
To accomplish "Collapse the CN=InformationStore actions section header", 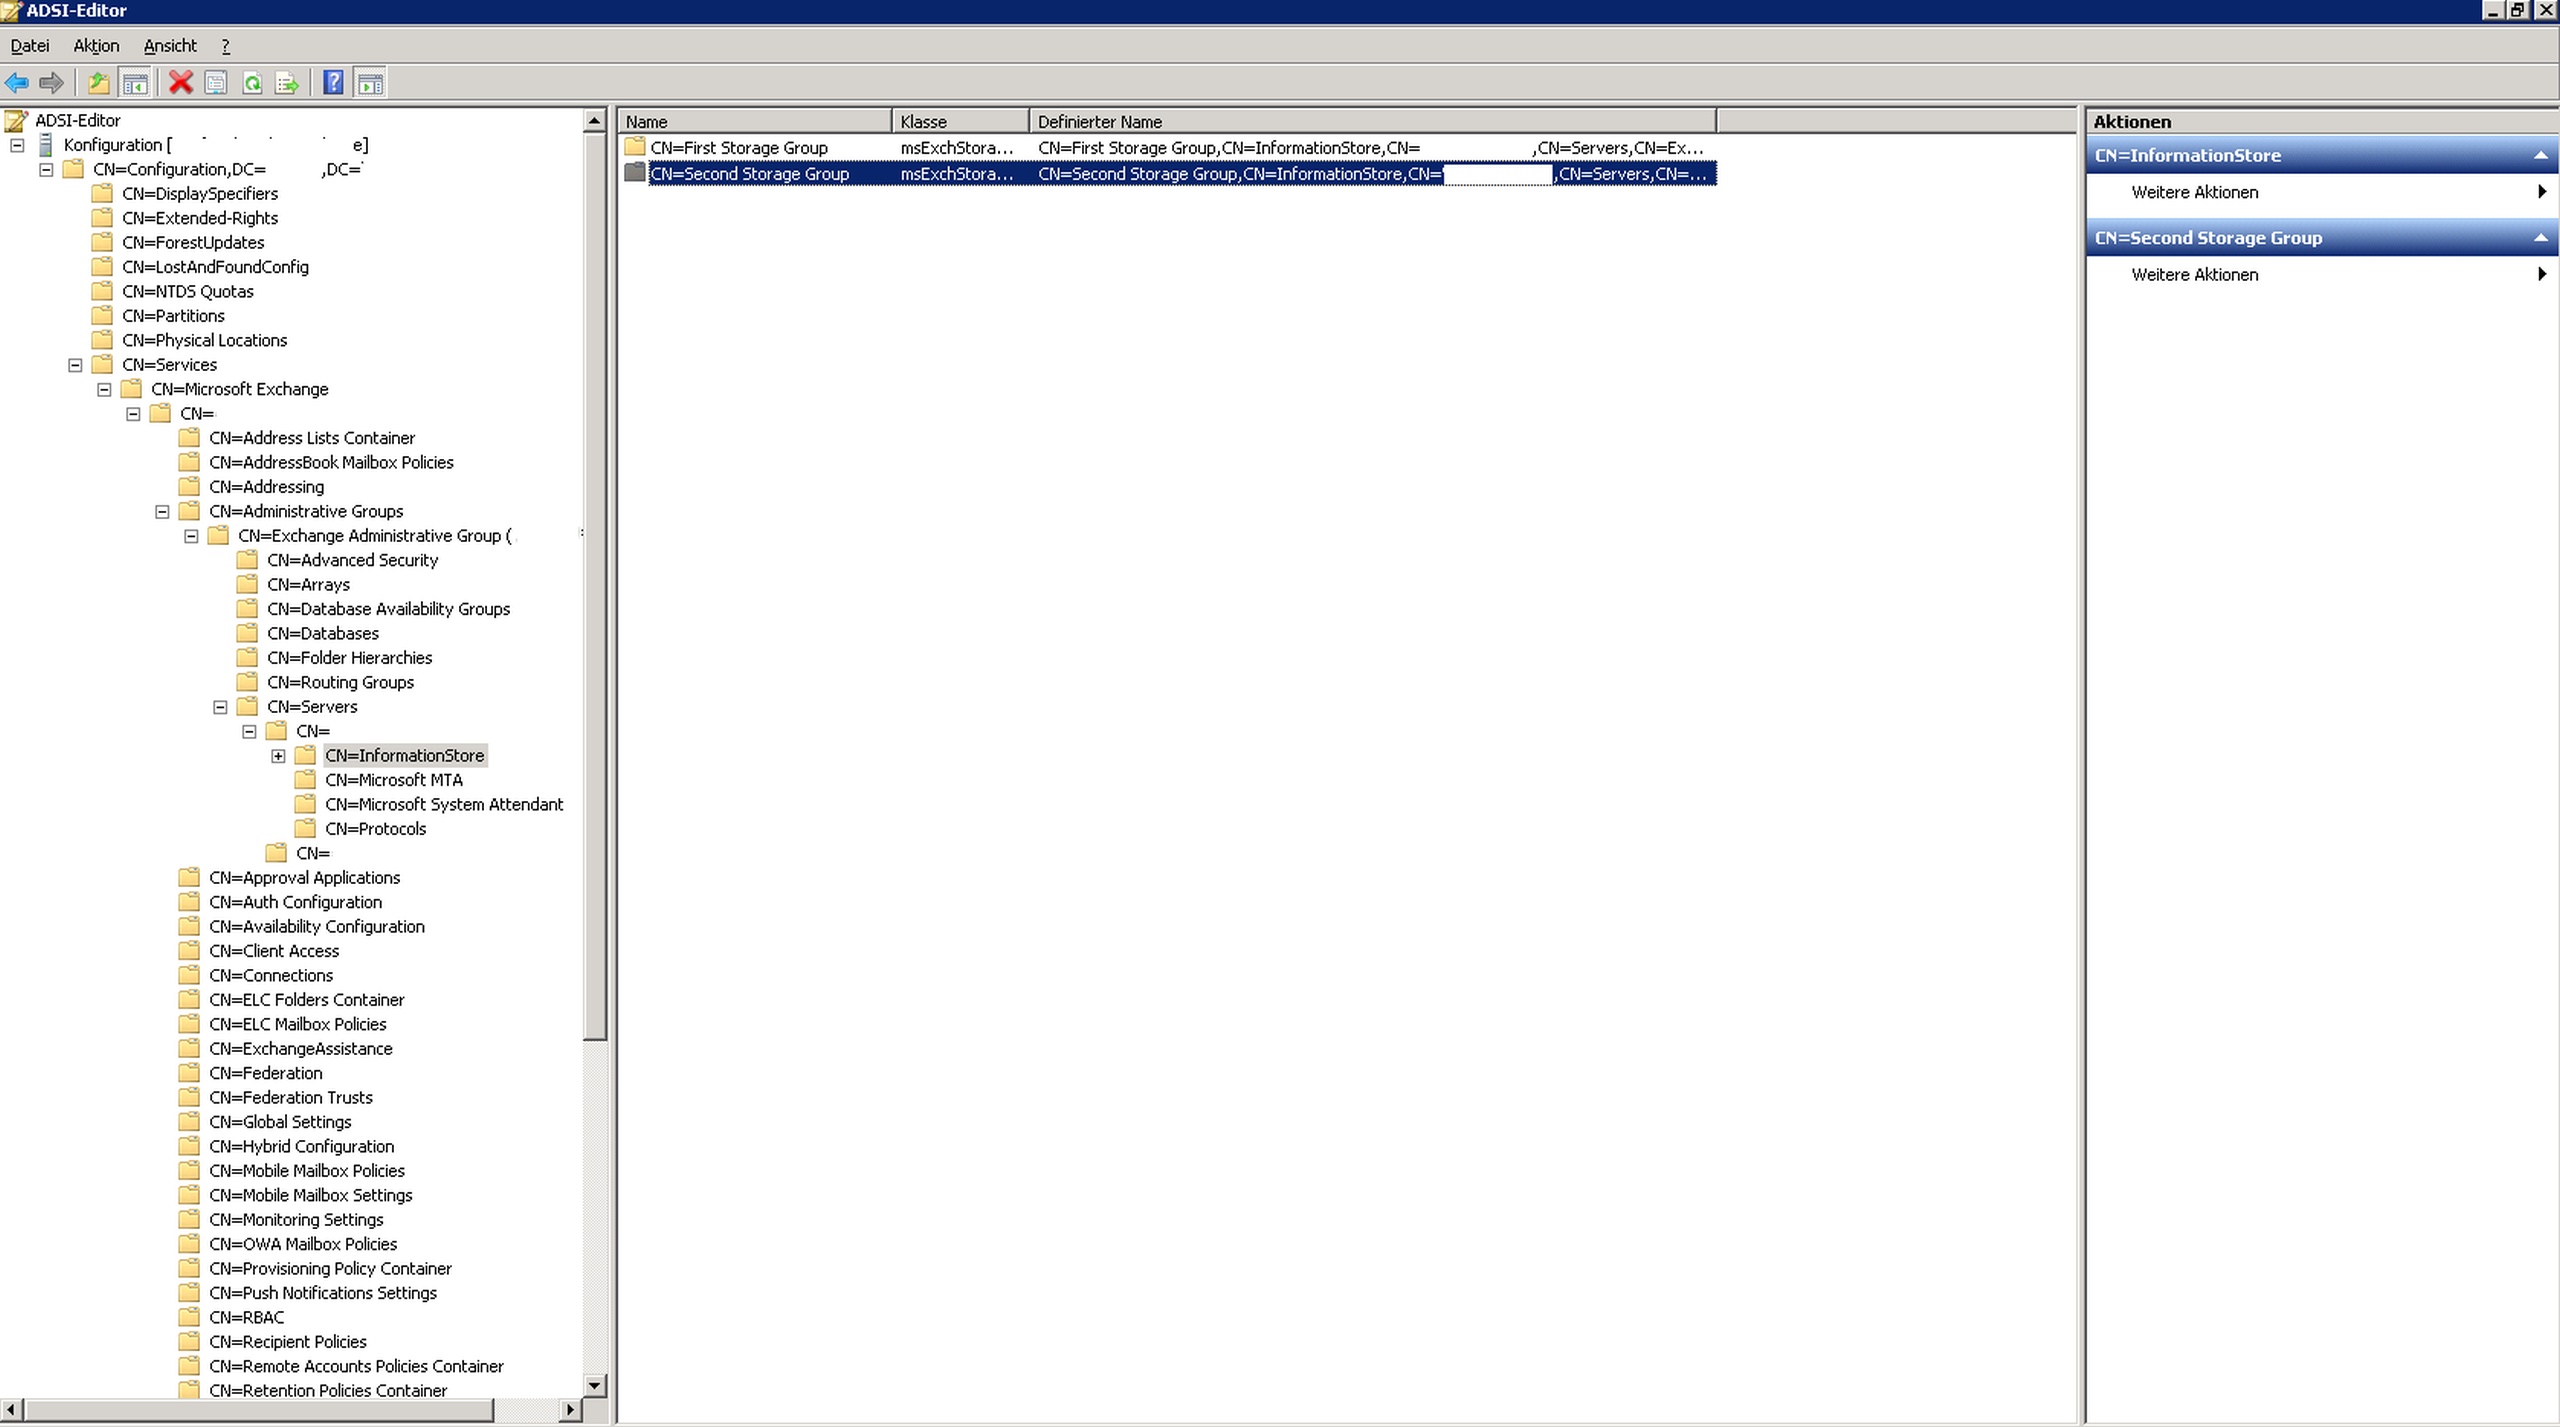I will [x=2539, y=156].
